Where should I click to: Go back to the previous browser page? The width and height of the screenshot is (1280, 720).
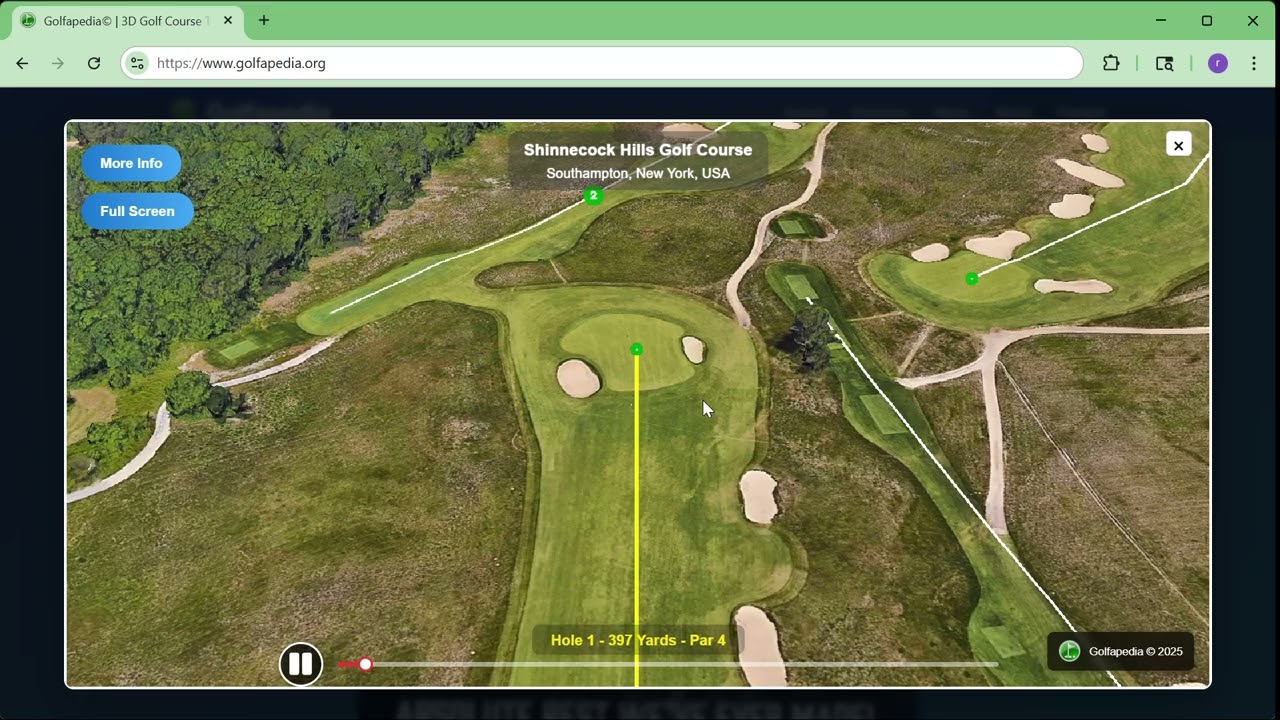click(x=22, y=63)
